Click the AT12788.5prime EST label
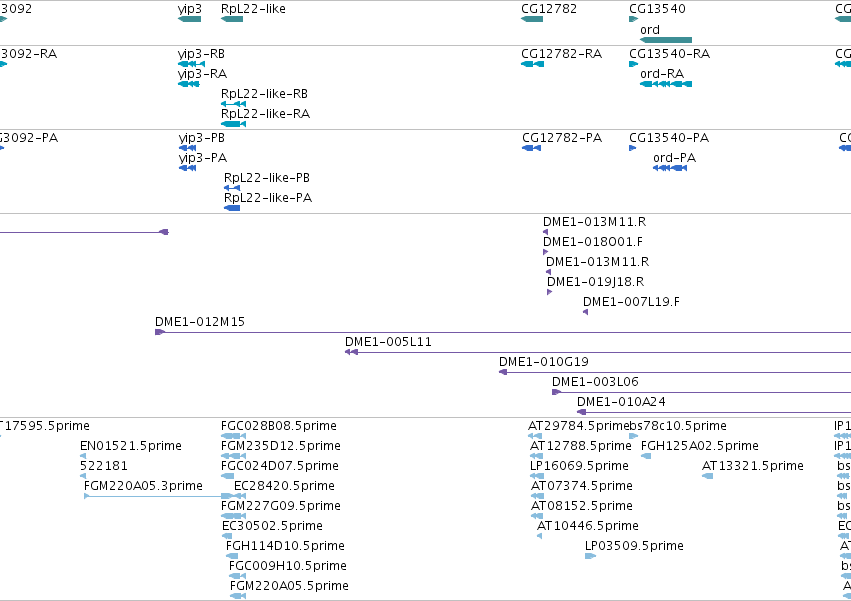851x601 pixels. 581,446
